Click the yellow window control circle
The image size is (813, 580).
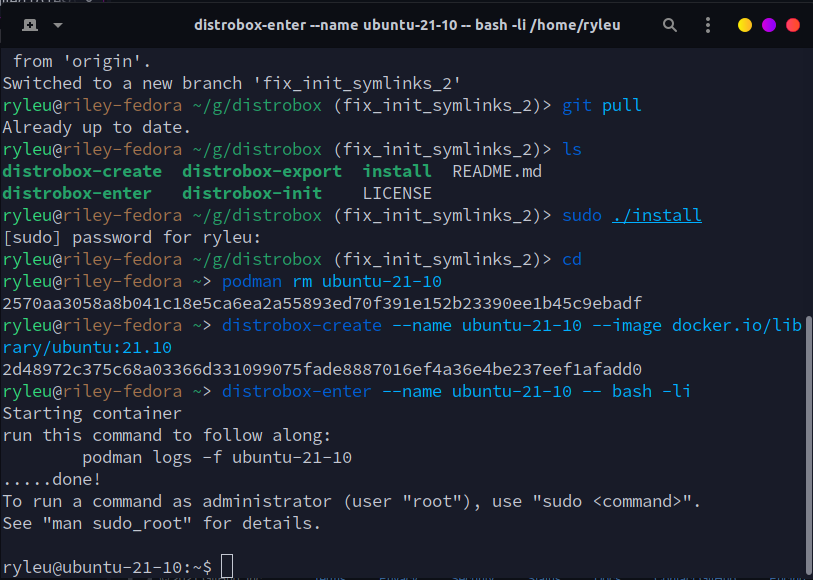743,25
